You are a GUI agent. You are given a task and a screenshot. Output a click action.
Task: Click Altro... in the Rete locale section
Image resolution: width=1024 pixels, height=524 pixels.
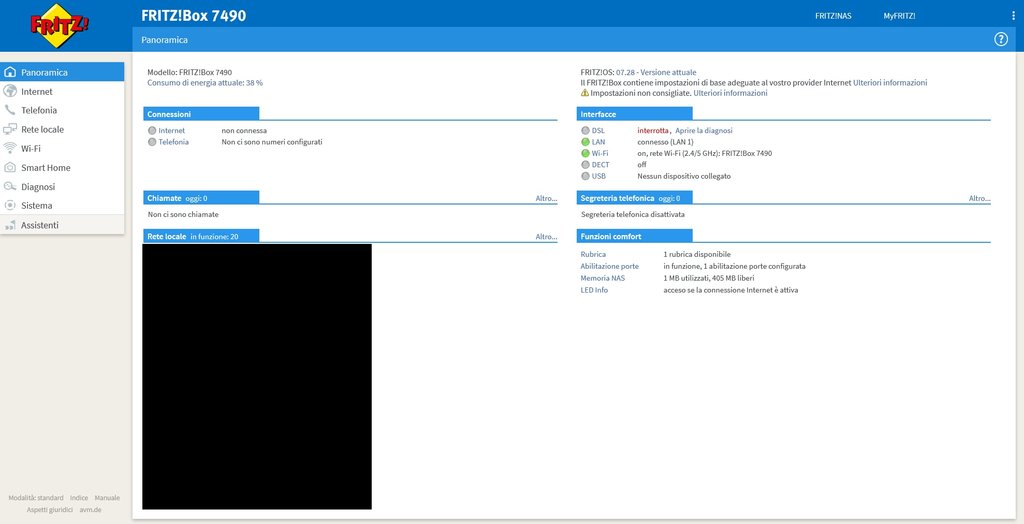546,237
